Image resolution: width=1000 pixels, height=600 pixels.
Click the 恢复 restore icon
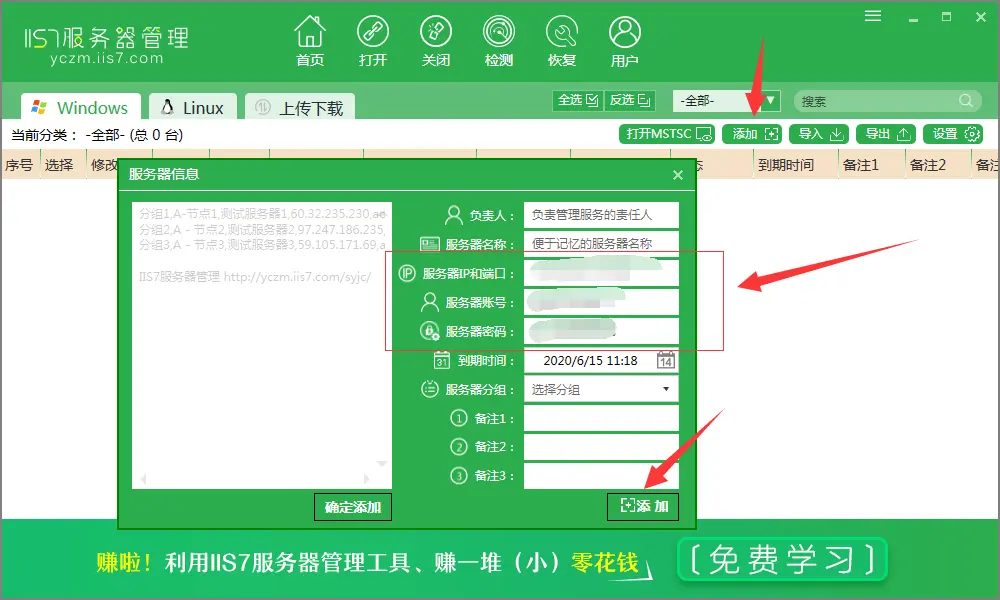pos(562,41)
